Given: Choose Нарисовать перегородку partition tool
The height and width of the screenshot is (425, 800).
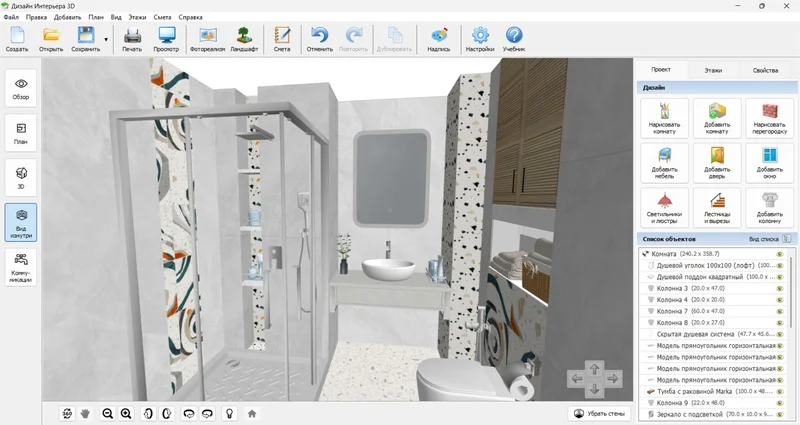Looking at the screenshot, I should pos(769,118).
